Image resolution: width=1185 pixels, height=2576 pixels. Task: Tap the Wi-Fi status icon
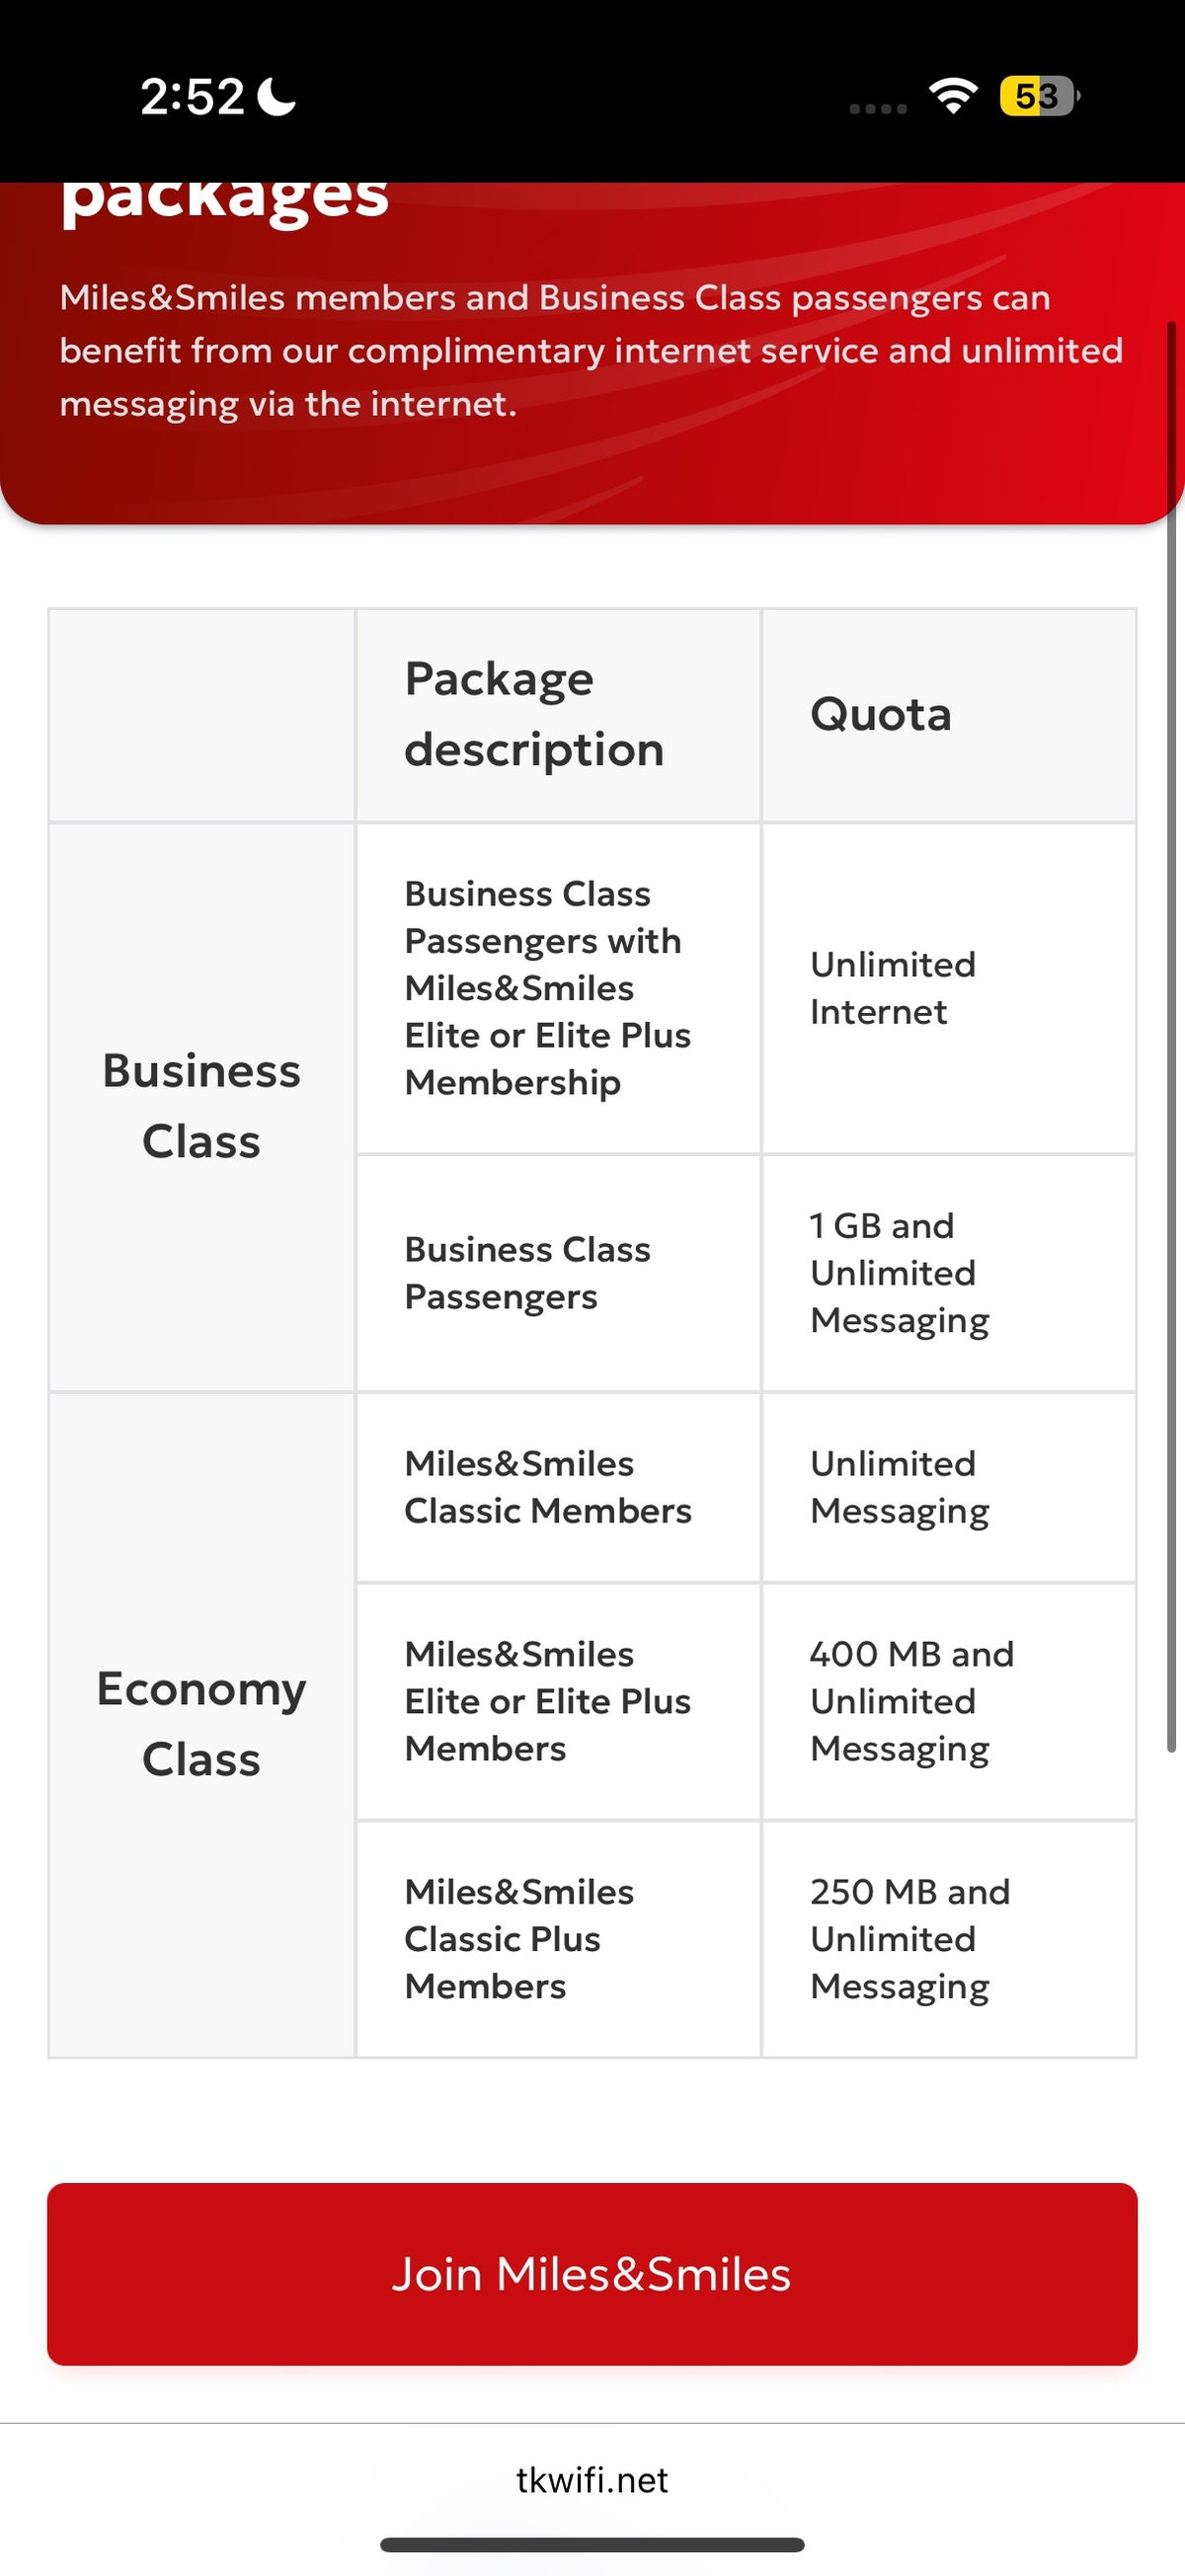(953, 96)
